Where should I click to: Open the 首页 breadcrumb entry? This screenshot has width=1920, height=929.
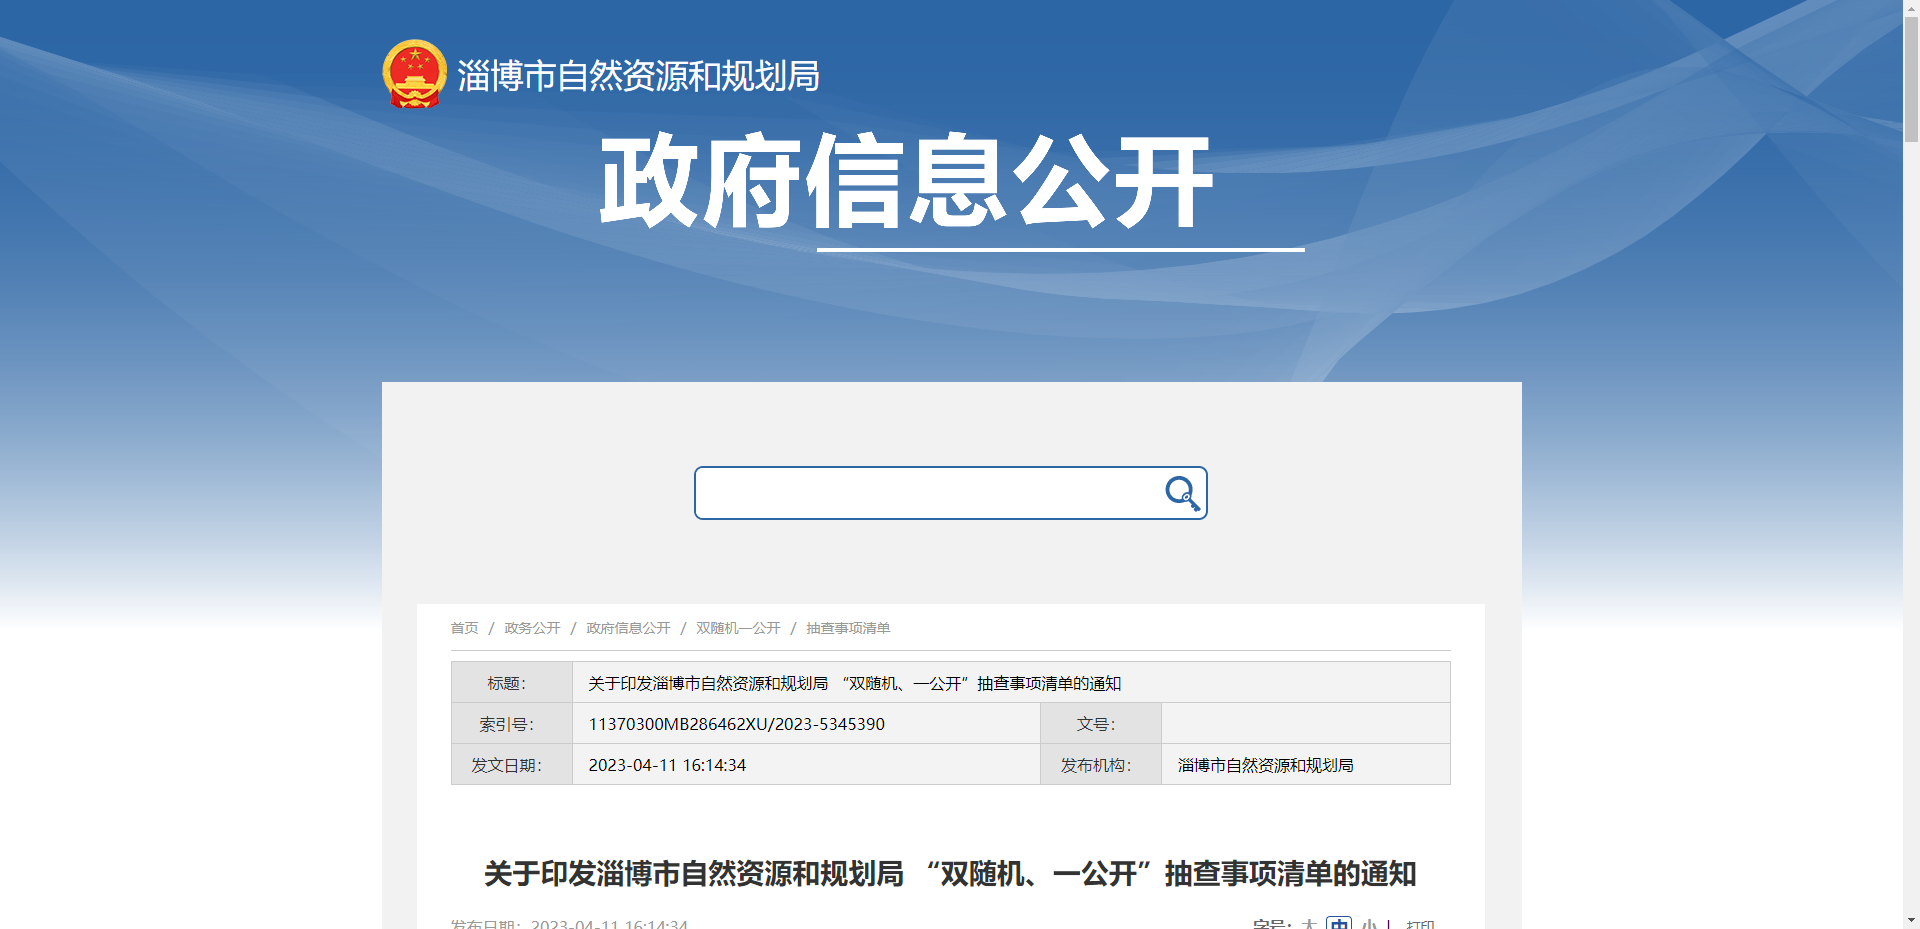(464, 628)
